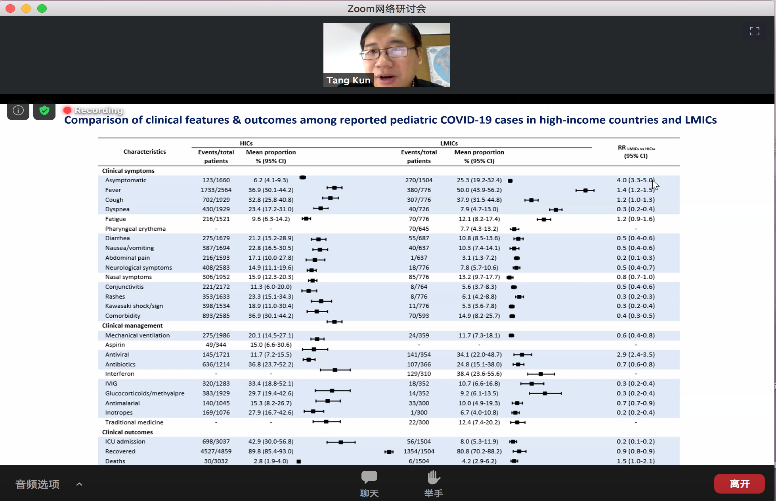Click the Clinical symptoms section heading
This screenshot has height=501, width=776.
pos(129,171)
